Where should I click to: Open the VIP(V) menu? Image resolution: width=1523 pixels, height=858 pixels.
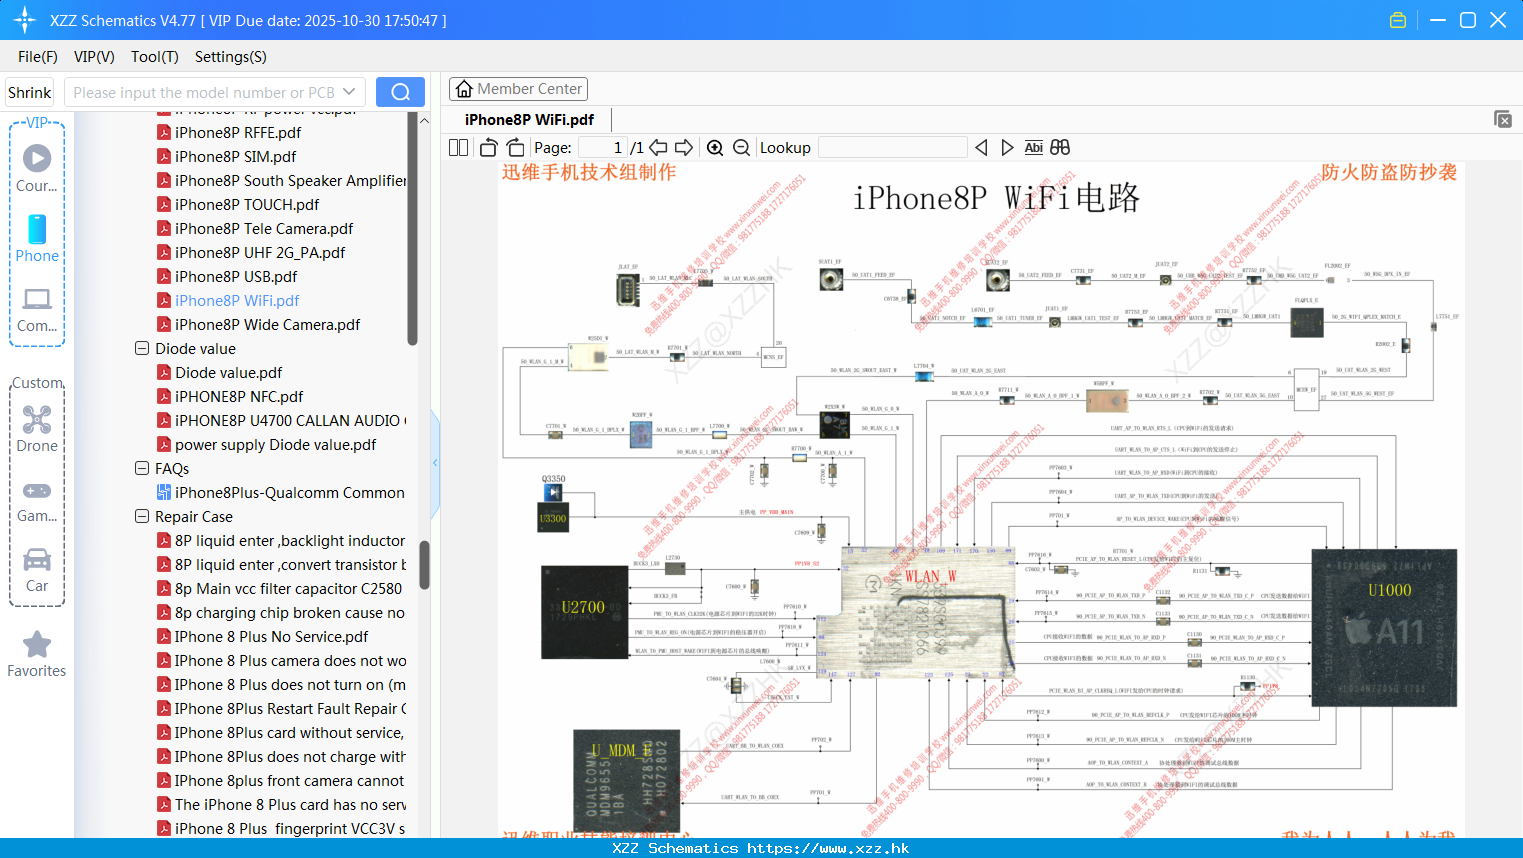click(94, 57)
